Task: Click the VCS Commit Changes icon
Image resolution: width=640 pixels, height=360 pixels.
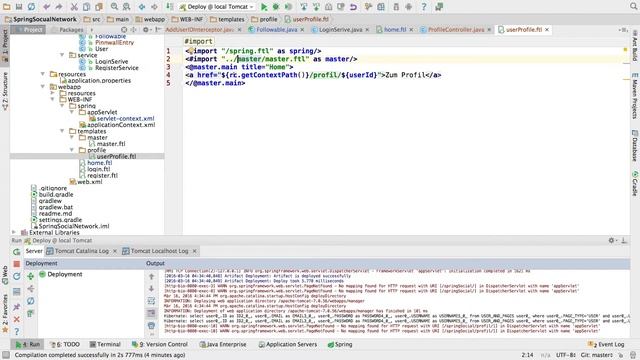Action: [316, 7]
